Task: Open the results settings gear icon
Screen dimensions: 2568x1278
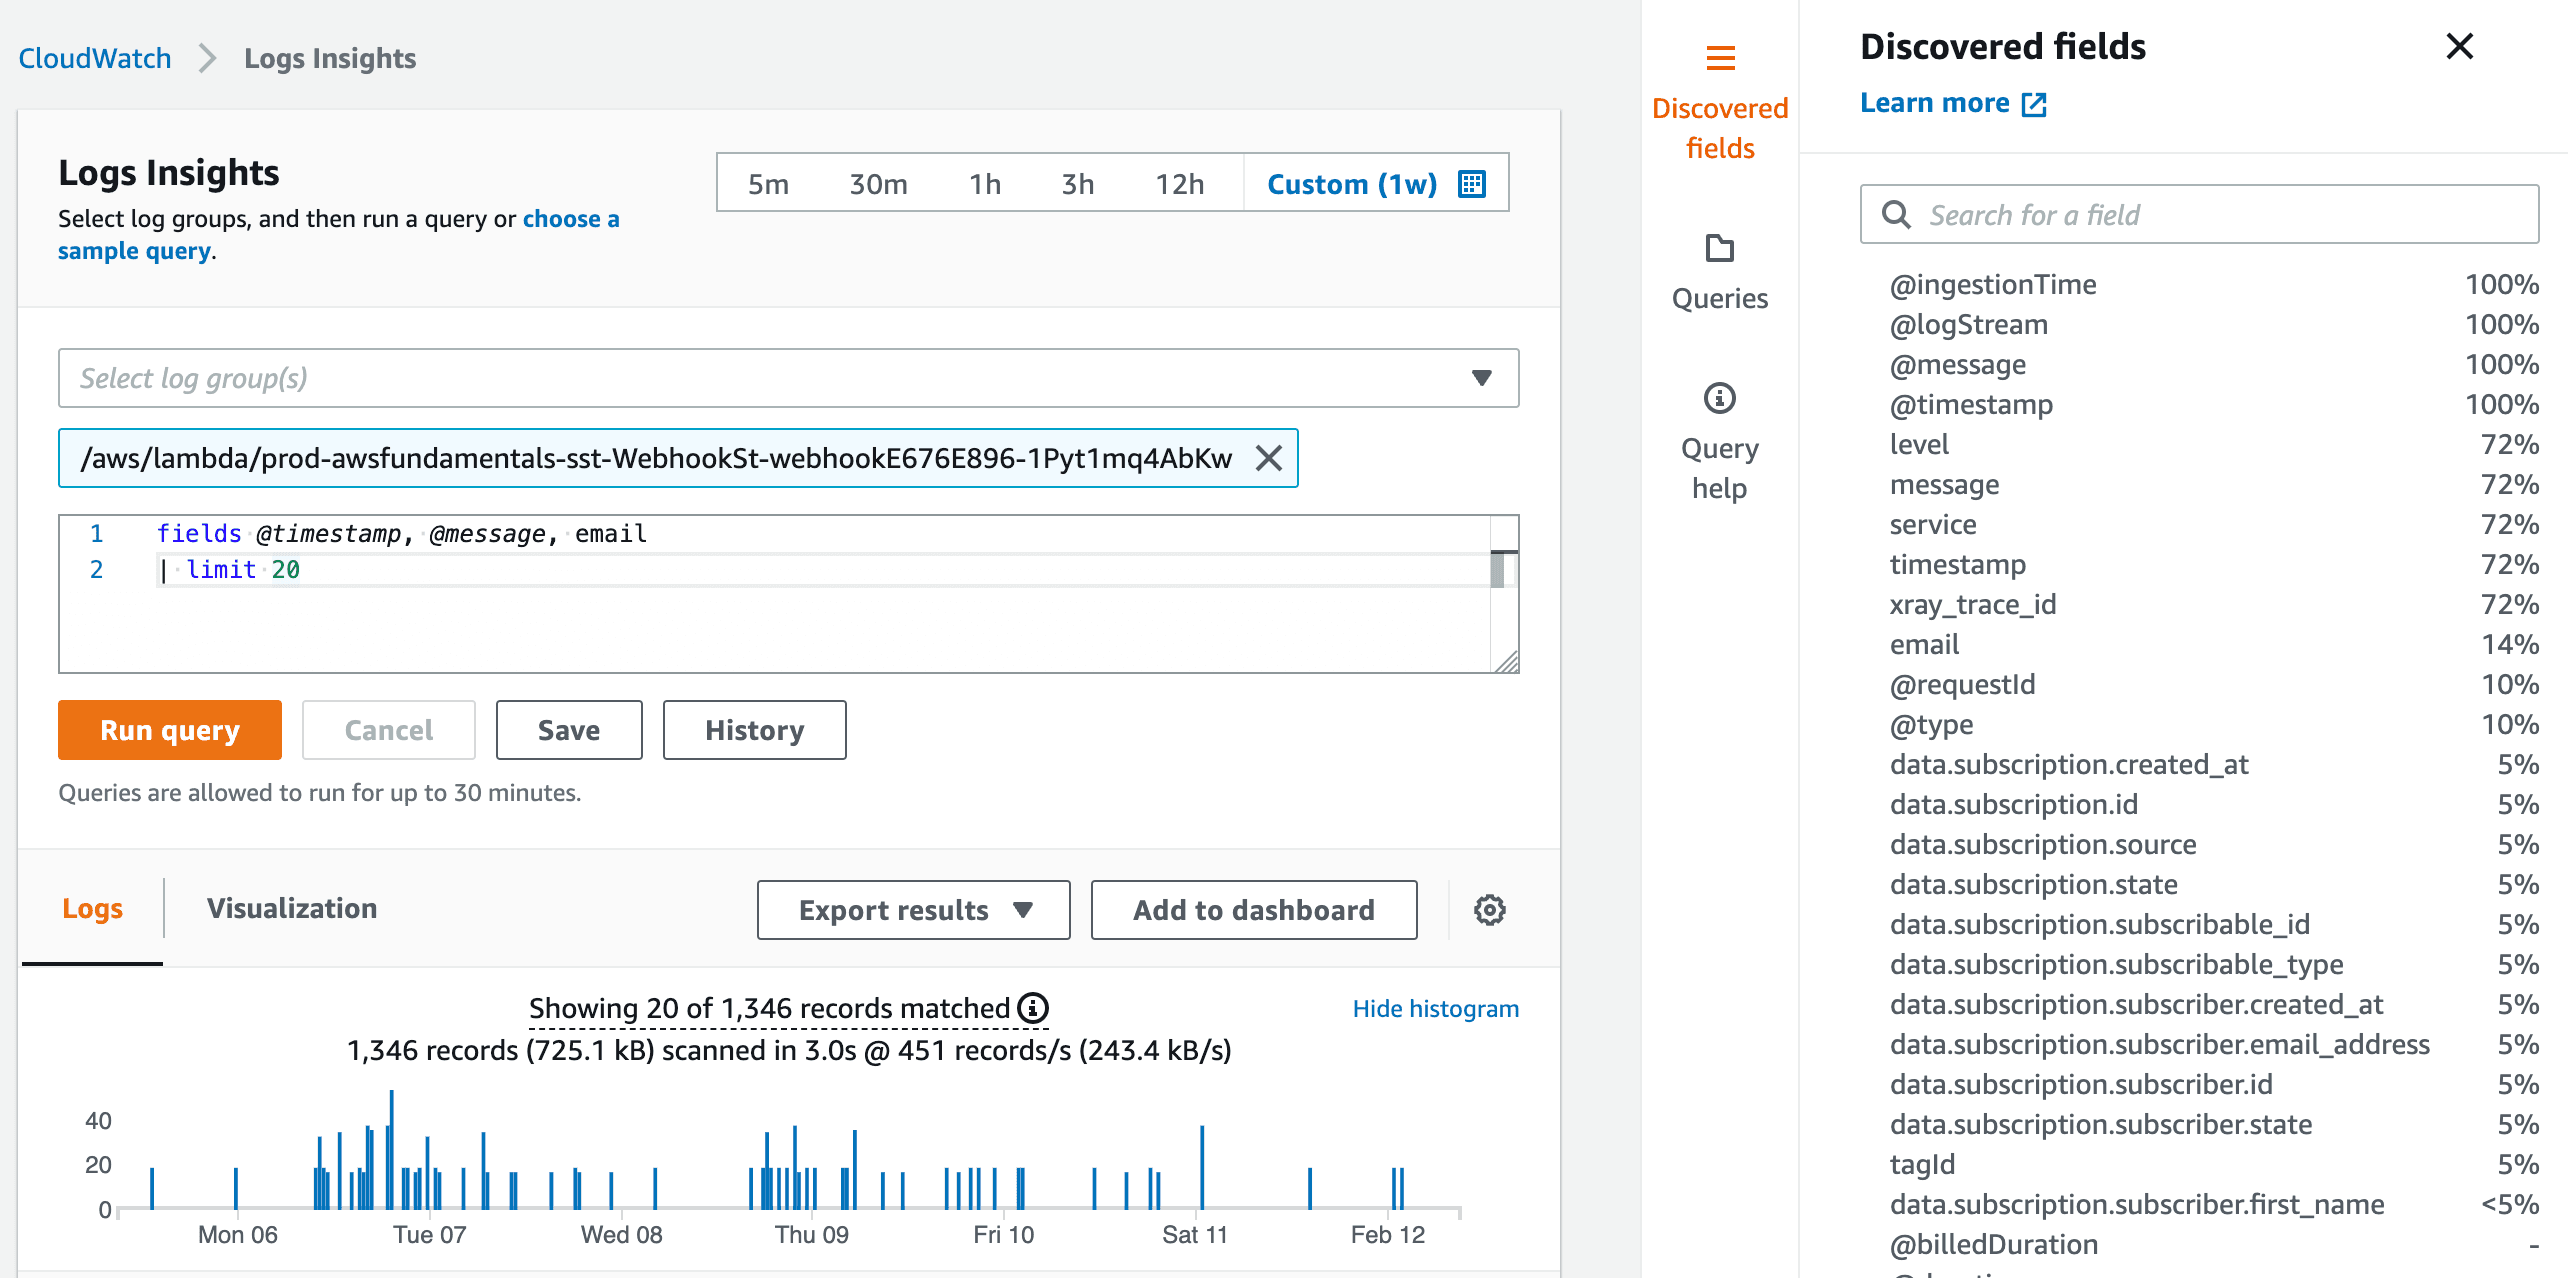Action: coord(1490,910)
